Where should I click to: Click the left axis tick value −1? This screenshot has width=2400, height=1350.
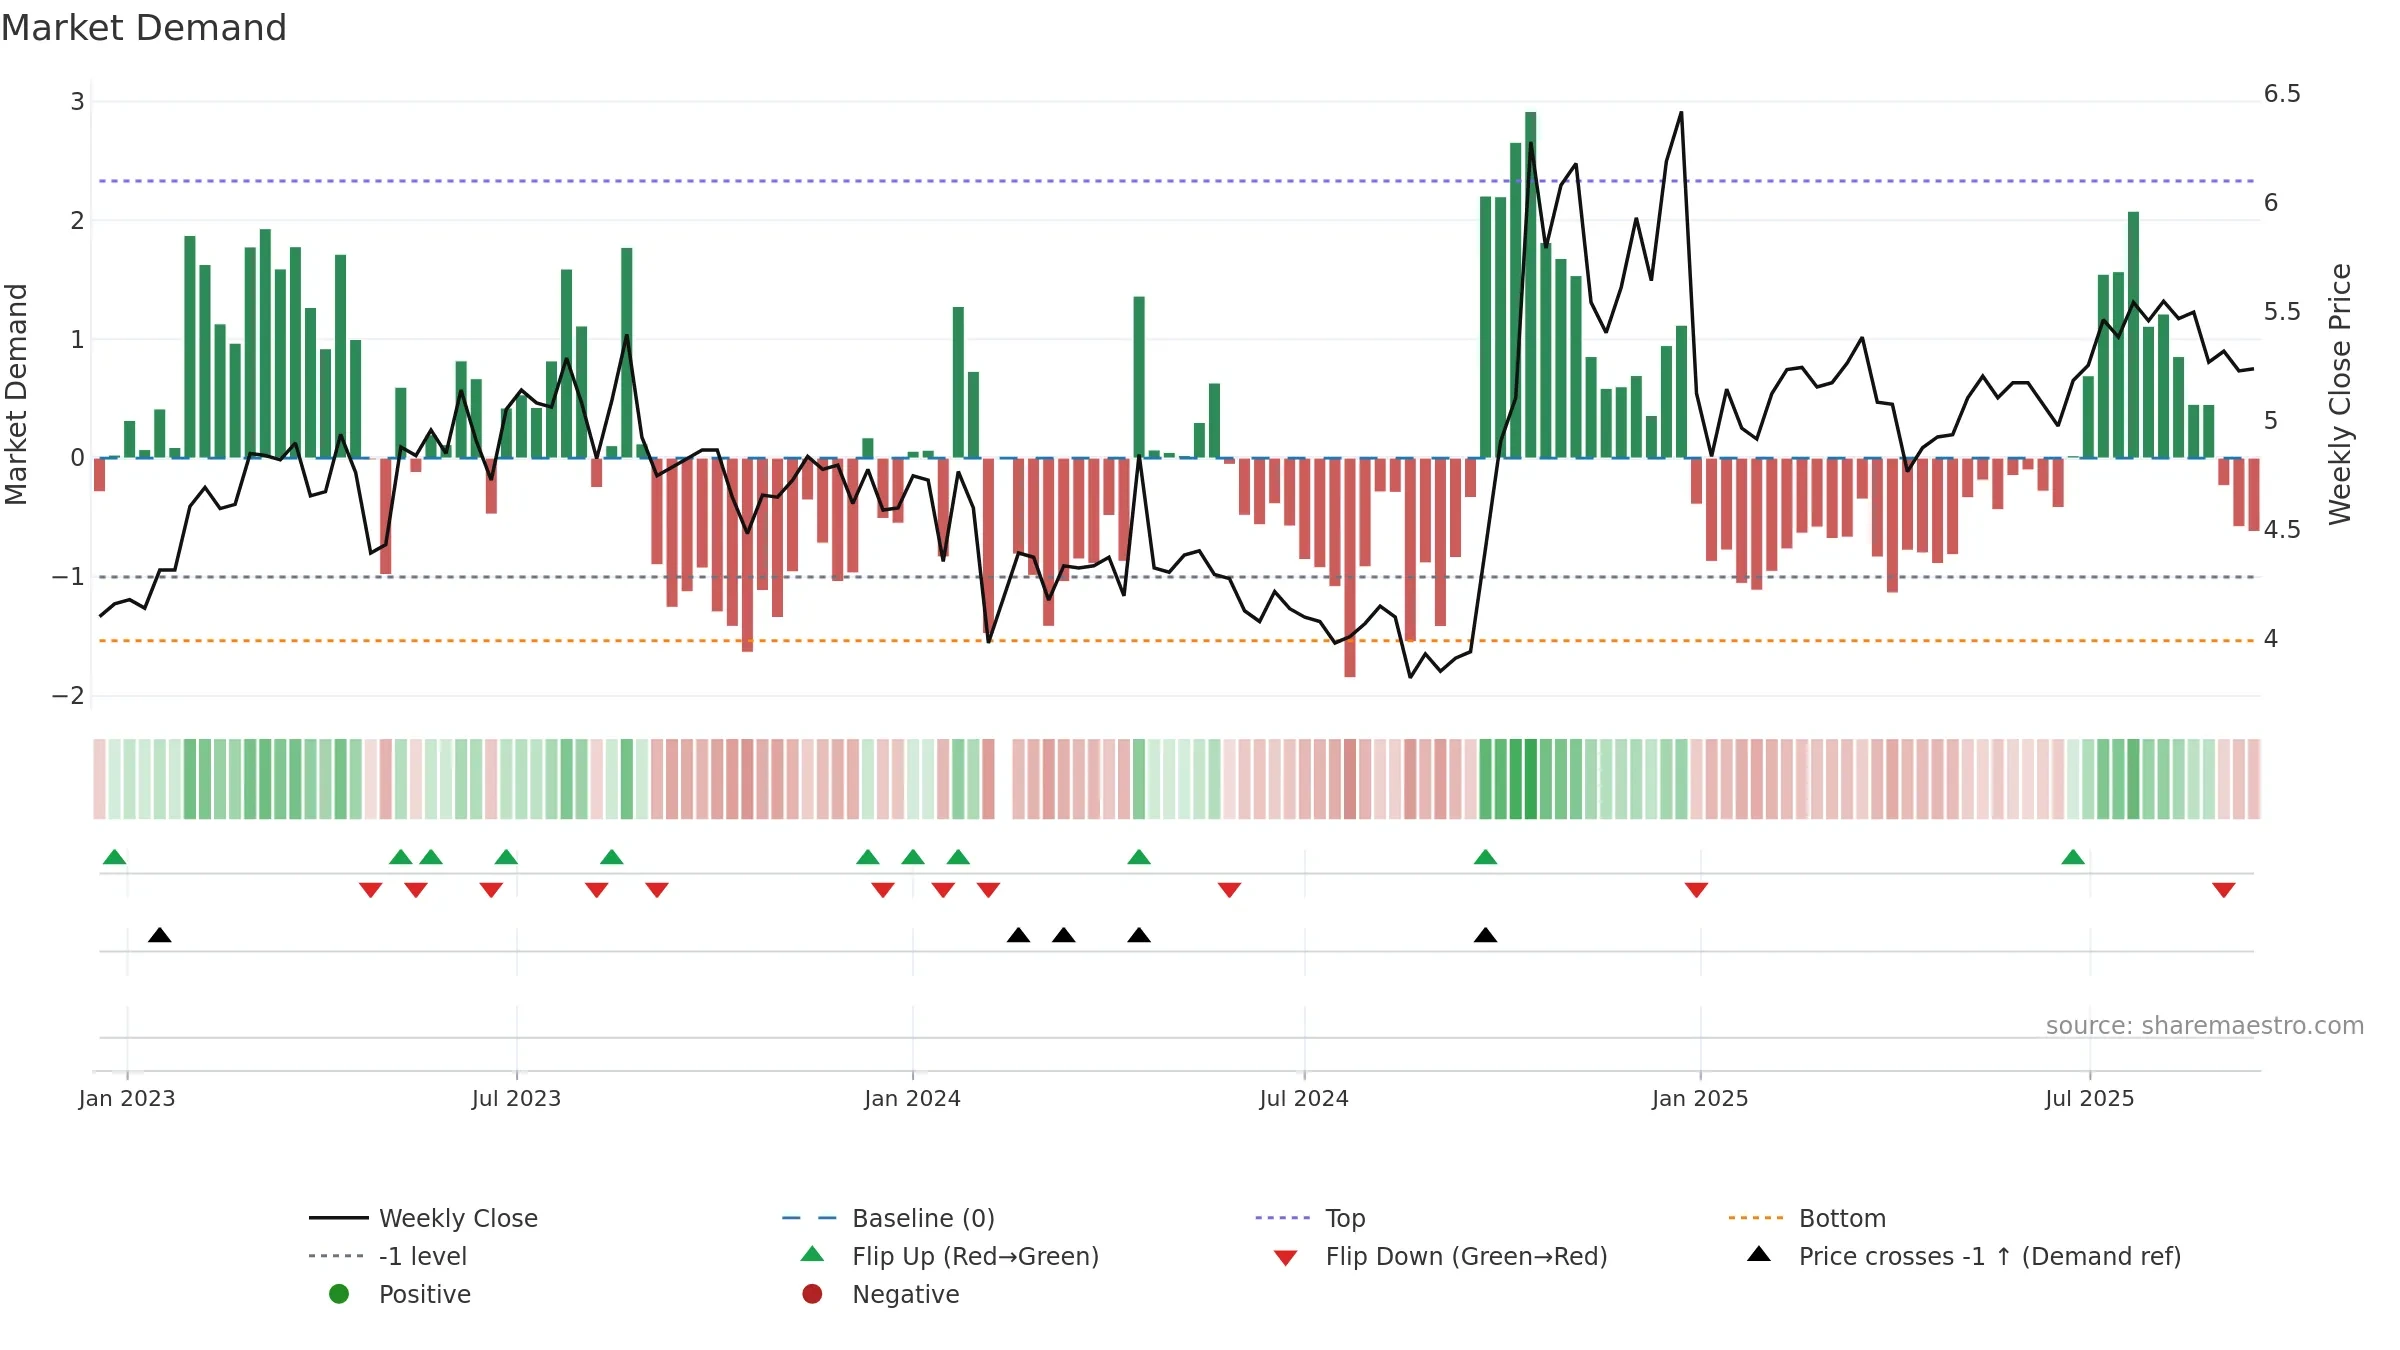pyautogui.click(x=68, y=577)
